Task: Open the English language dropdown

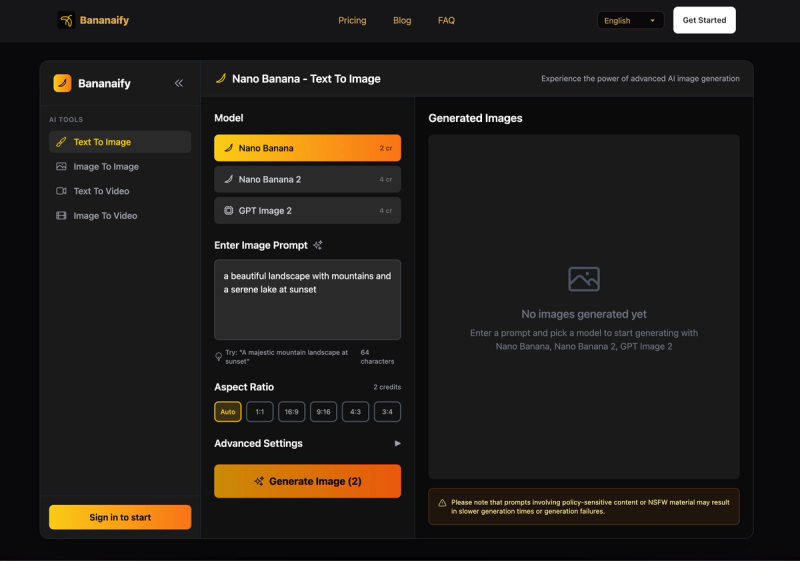Action: [x=631, y=20]
